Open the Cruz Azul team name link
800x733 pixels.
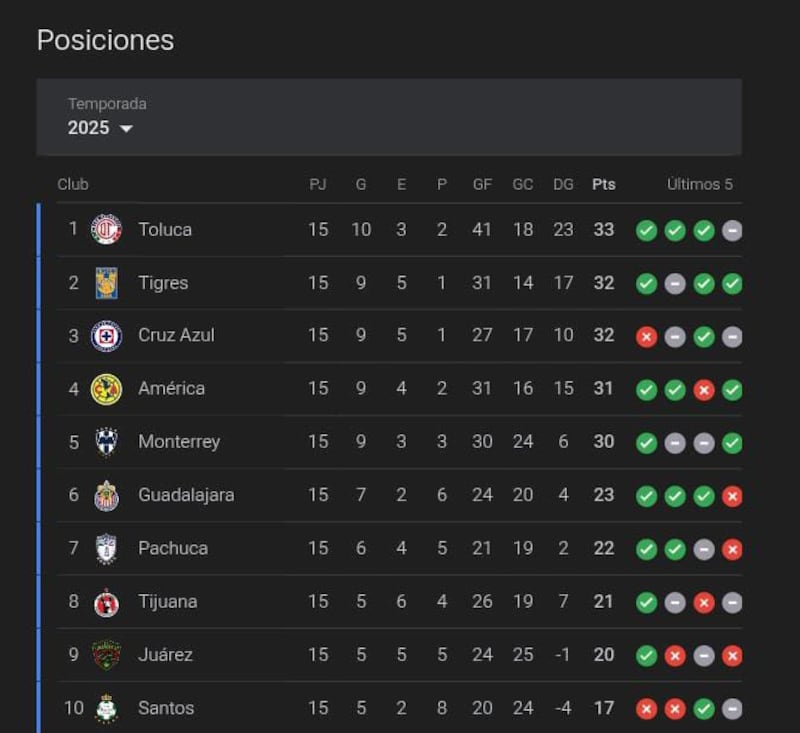[x=176, y=336]
